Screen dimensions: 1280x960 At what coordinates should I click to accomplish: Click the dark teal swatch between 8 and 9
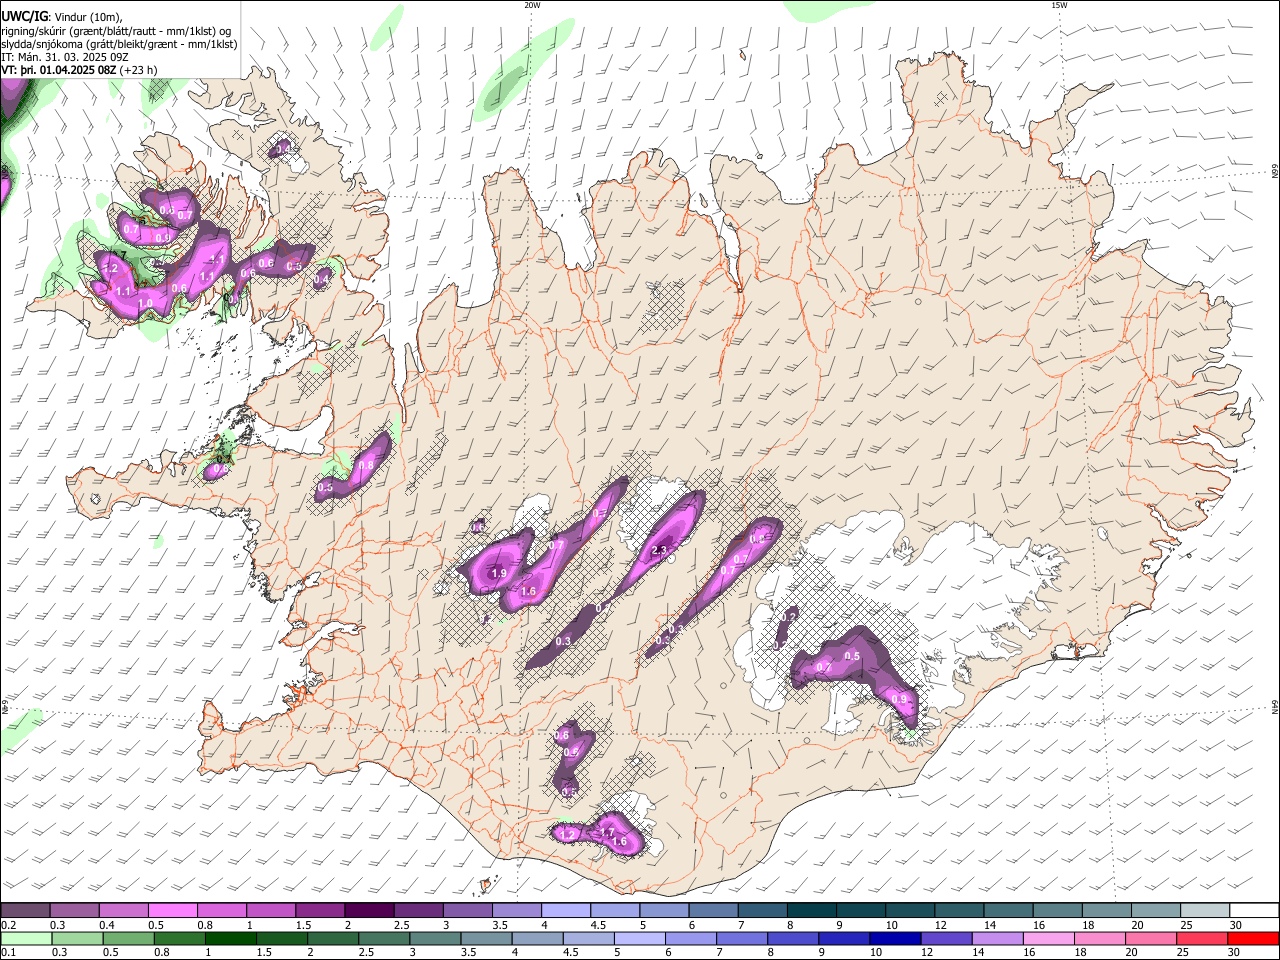810,910
